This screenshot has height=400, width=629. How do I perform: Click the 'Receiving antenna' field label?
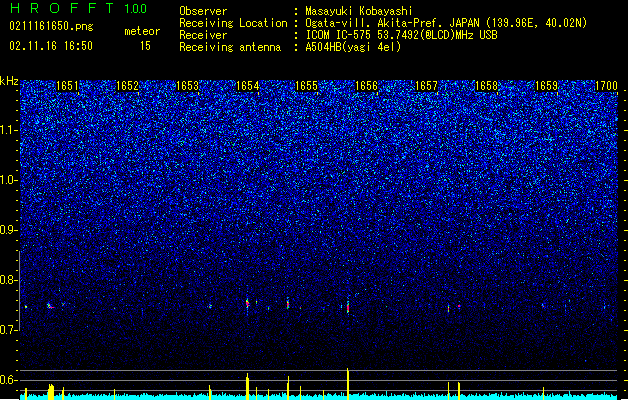[x=230, y=47]
